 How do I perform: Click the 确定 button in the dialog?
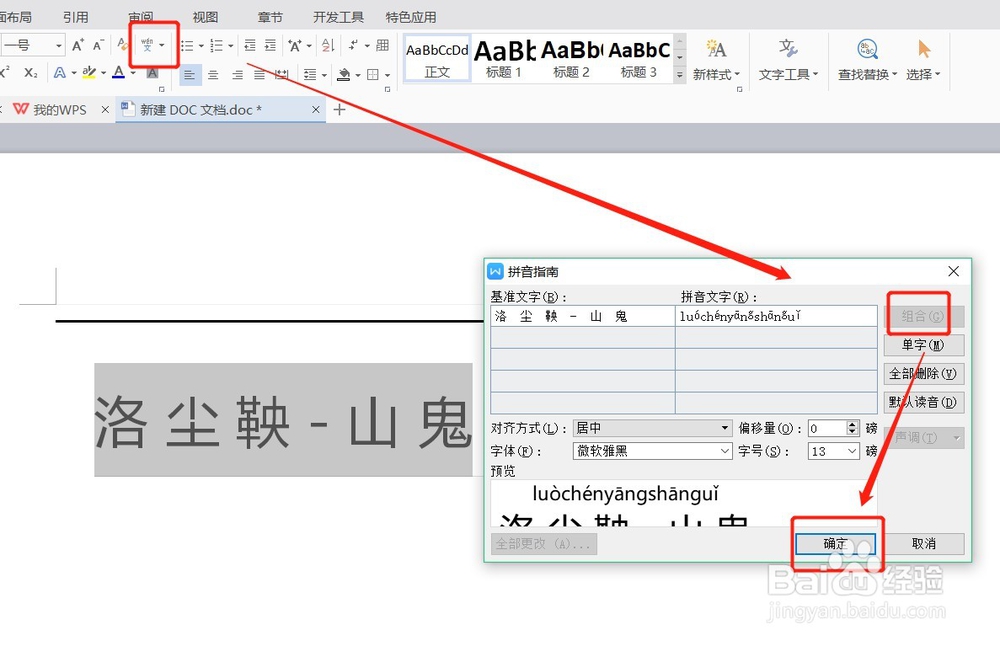pyautogui.click(x=835, y=543)
